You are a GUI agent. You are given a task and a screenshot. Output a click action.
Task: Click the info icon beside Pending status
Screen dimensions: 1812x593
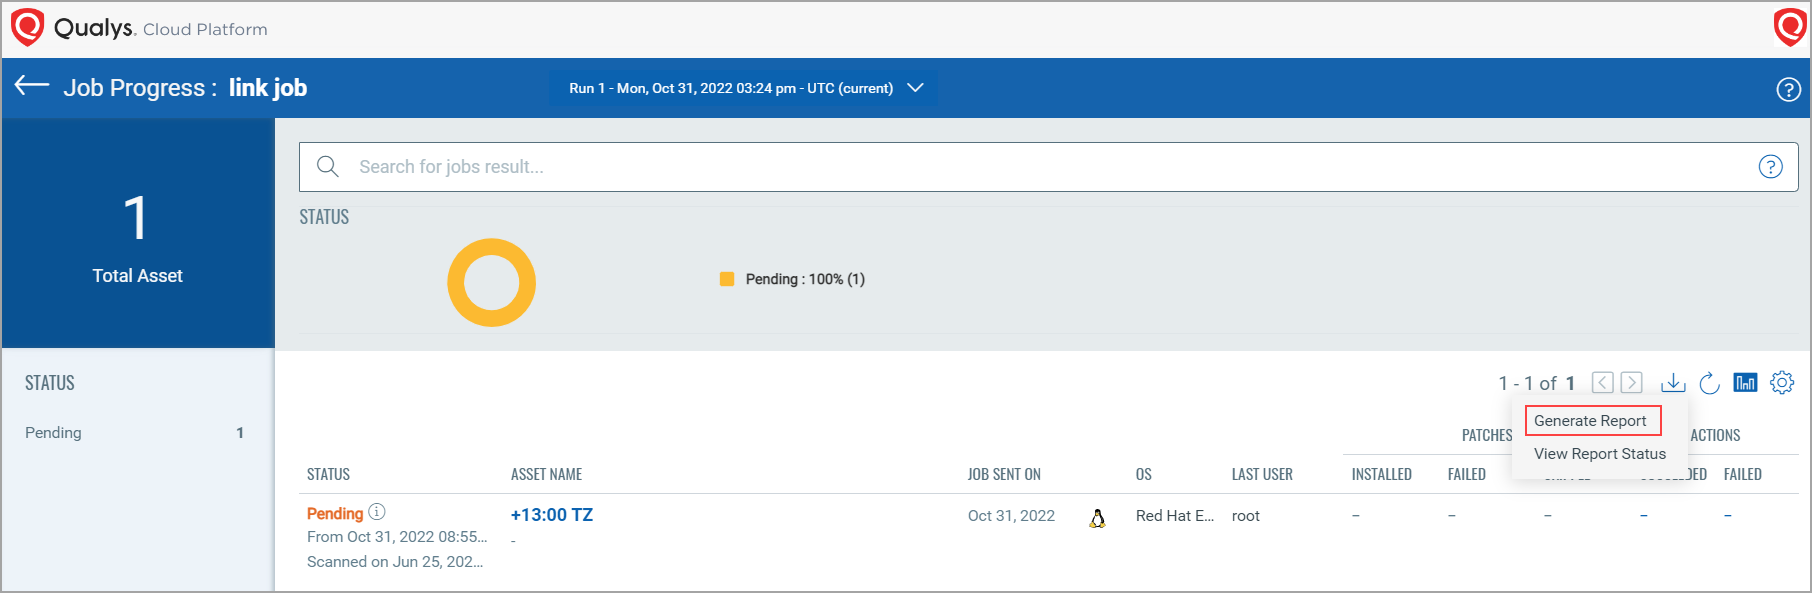[x=377, y=512]
